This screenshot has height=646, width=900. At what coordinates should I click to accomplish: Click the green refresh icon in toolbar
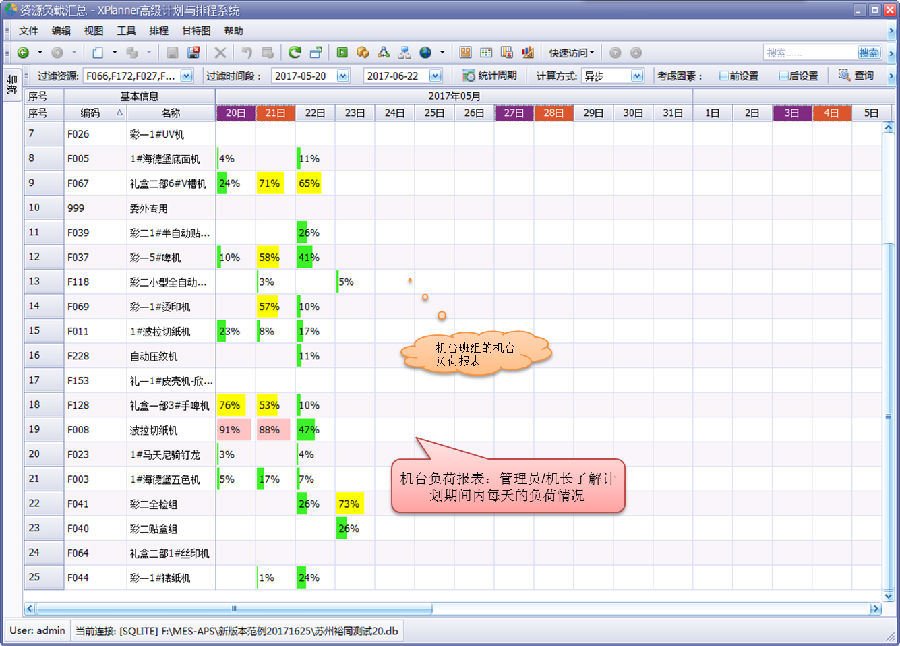coord(294,52)
